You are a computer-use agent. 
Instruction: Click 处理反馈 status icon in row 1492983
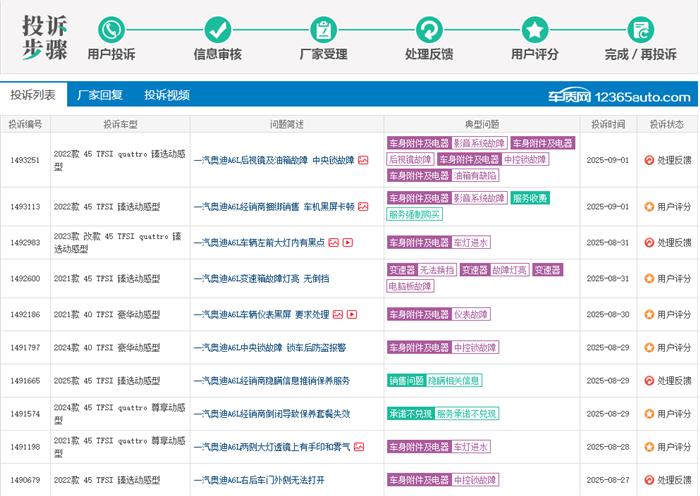pos(649,242)
